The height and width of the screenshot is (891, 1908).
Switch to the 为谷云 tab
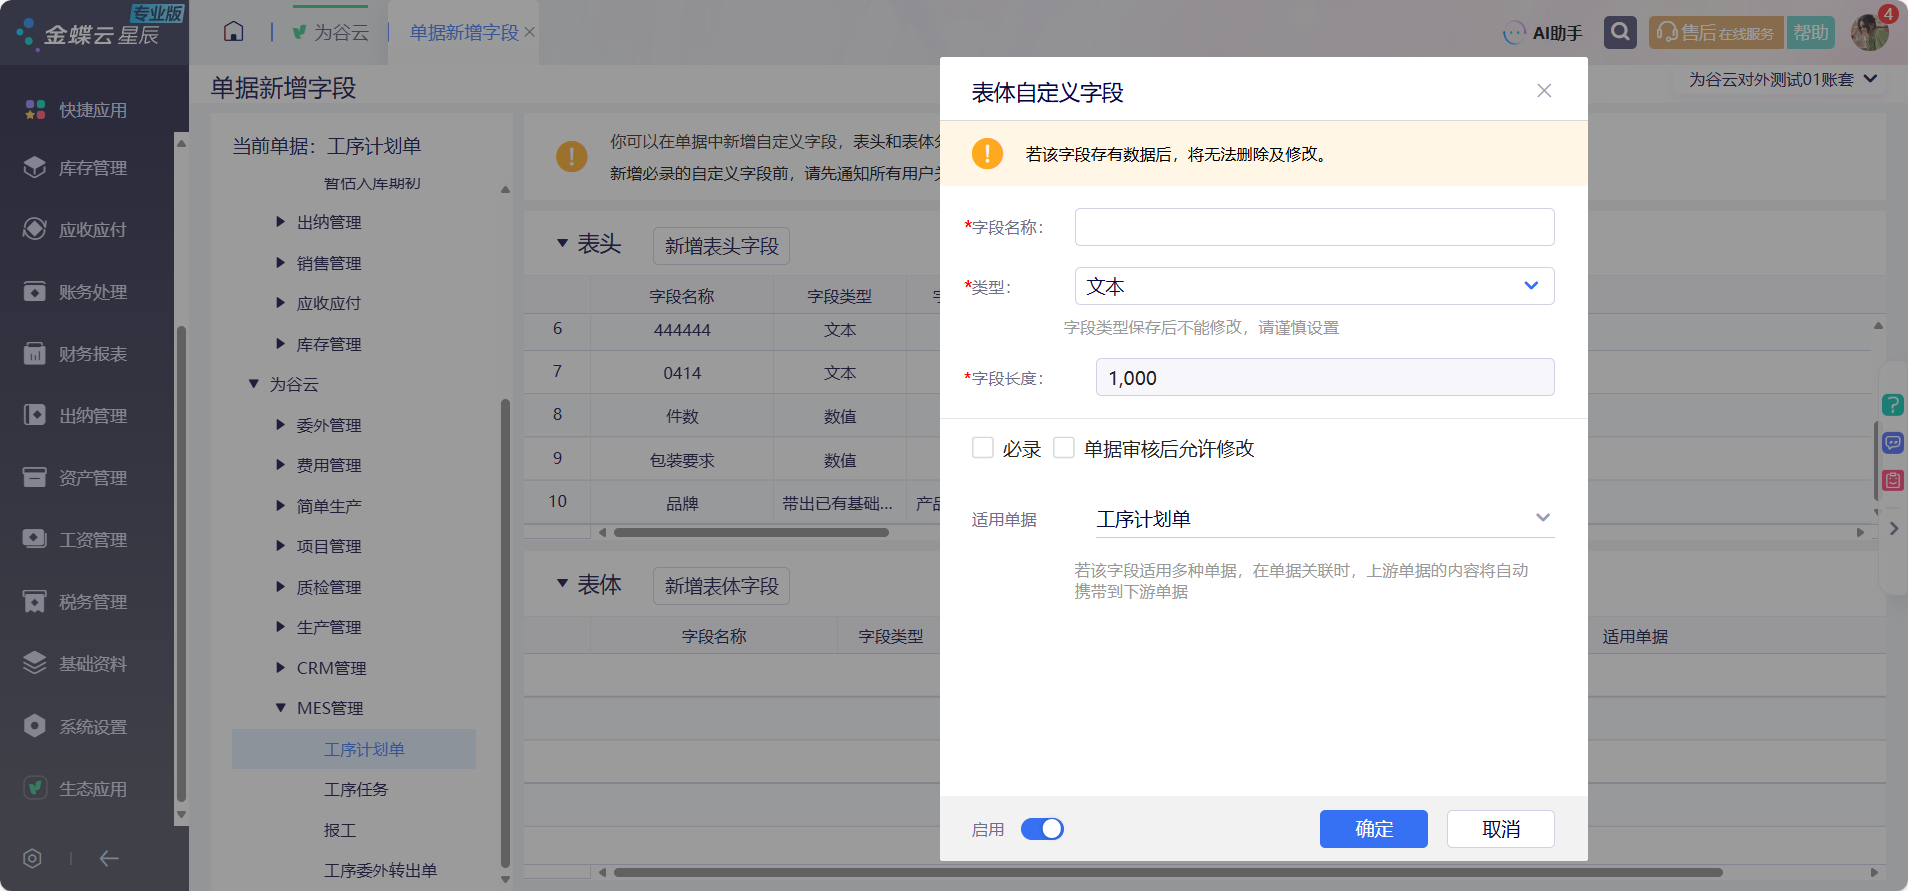[x=331, y=33]
